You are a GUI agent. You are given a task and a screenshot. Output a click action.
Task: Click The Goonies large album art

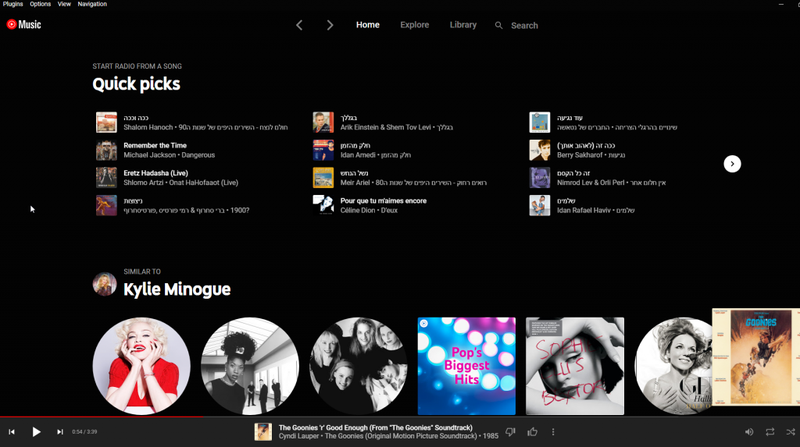click(x=756, y=357)
